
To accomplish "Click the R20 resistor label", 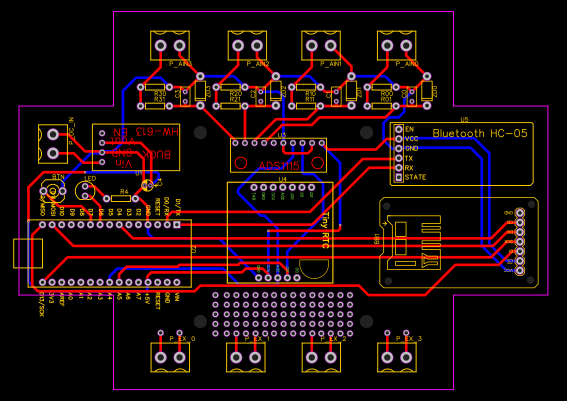I will pos(235,94).
